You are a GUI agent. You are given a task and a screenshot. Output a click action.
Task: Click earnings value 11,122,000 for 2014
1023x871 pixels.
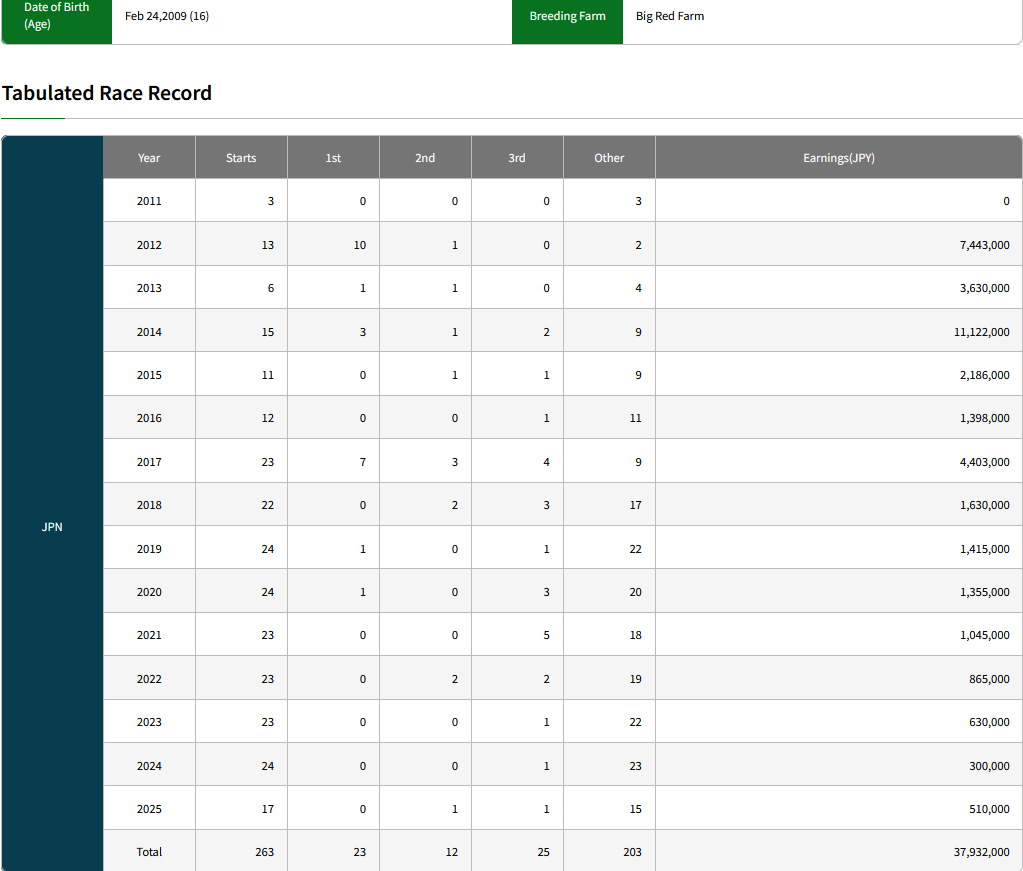click(x=981, y=331)
